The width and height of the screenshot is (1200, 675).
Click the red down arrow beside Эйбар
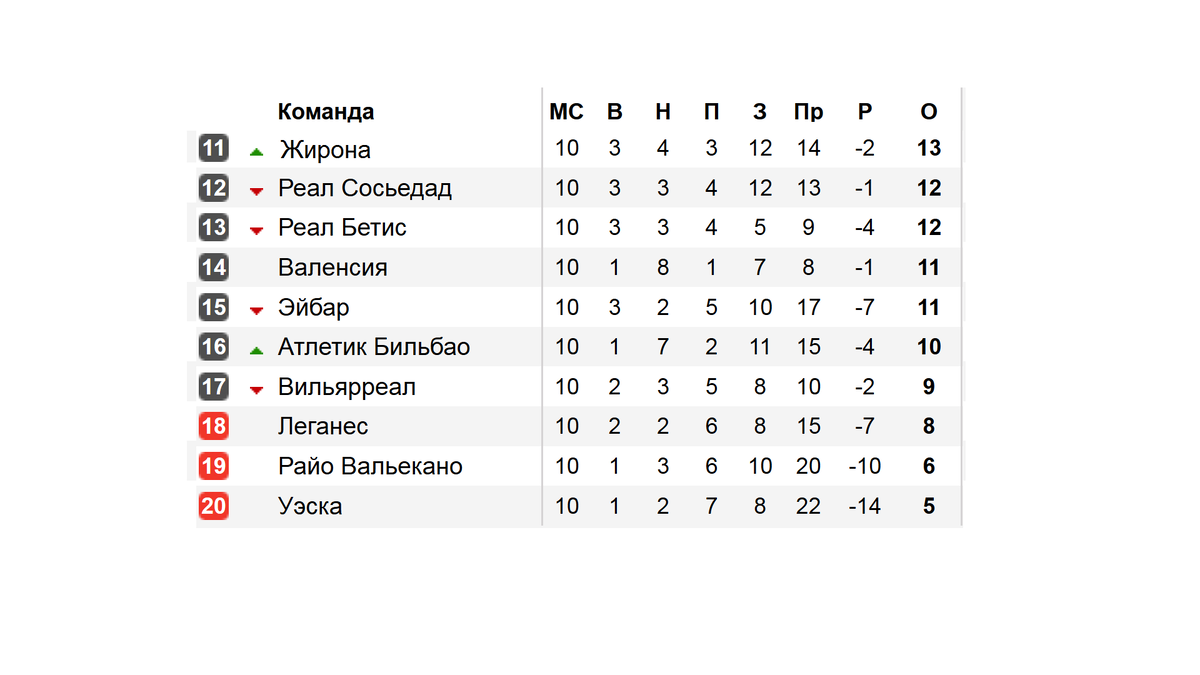(256, 310)
